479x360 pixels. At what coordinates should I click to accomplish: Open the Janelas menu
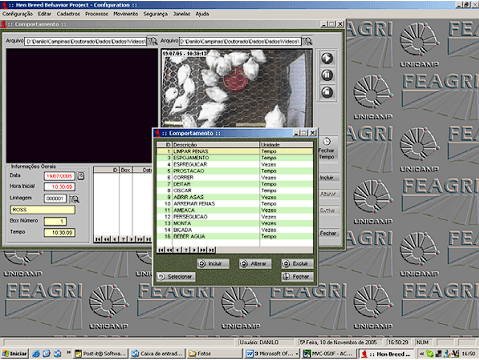[x=182, y=14]
